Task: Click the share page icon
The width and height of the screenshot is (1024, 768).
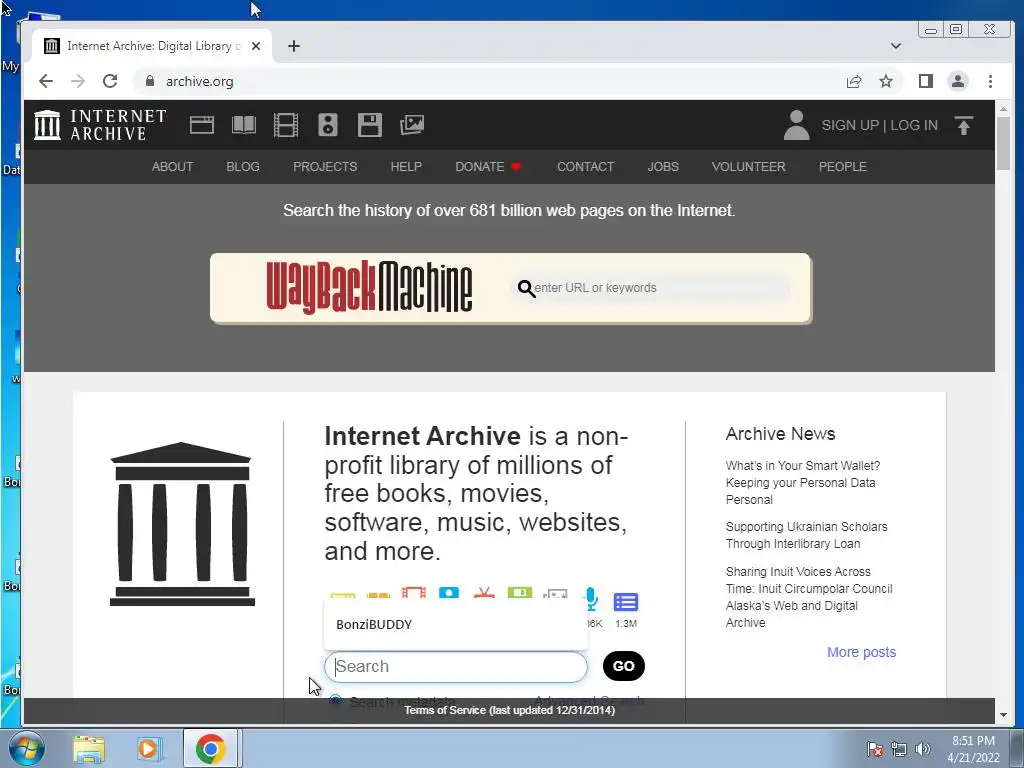Action: coord(854,81)
